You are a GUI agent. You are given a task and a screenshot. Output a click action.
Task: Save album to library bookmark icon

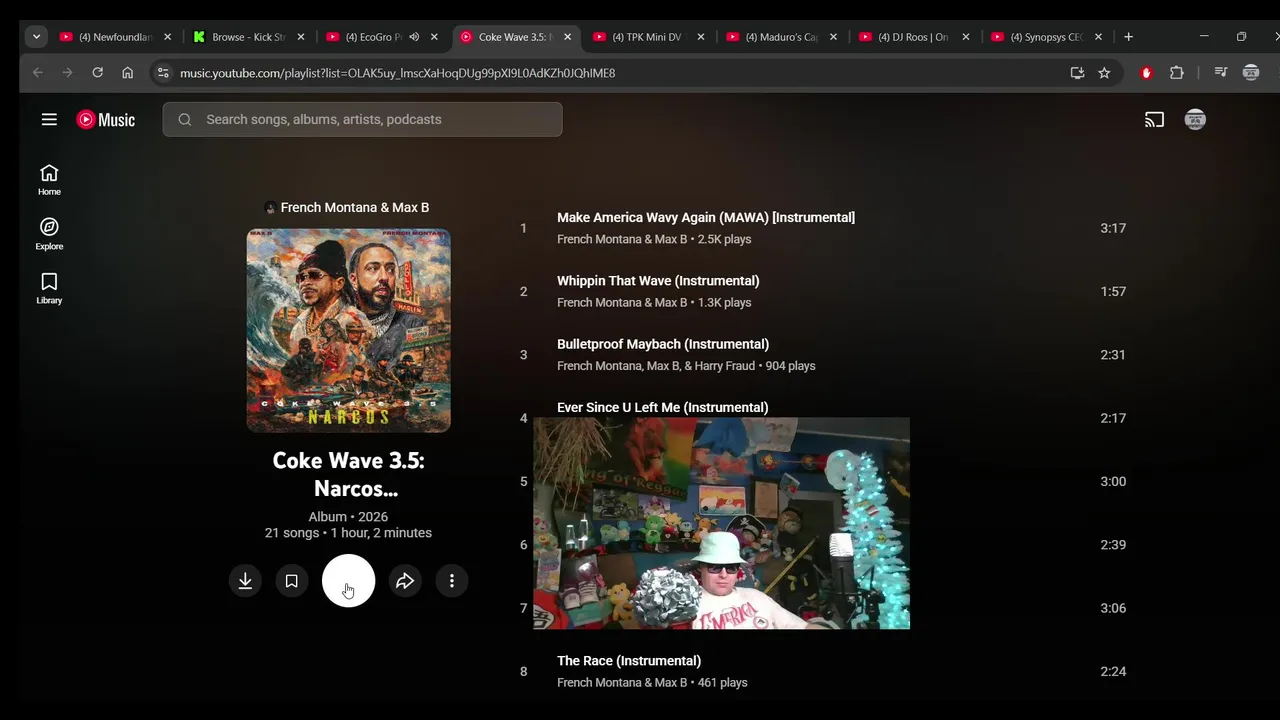point(291,581)
